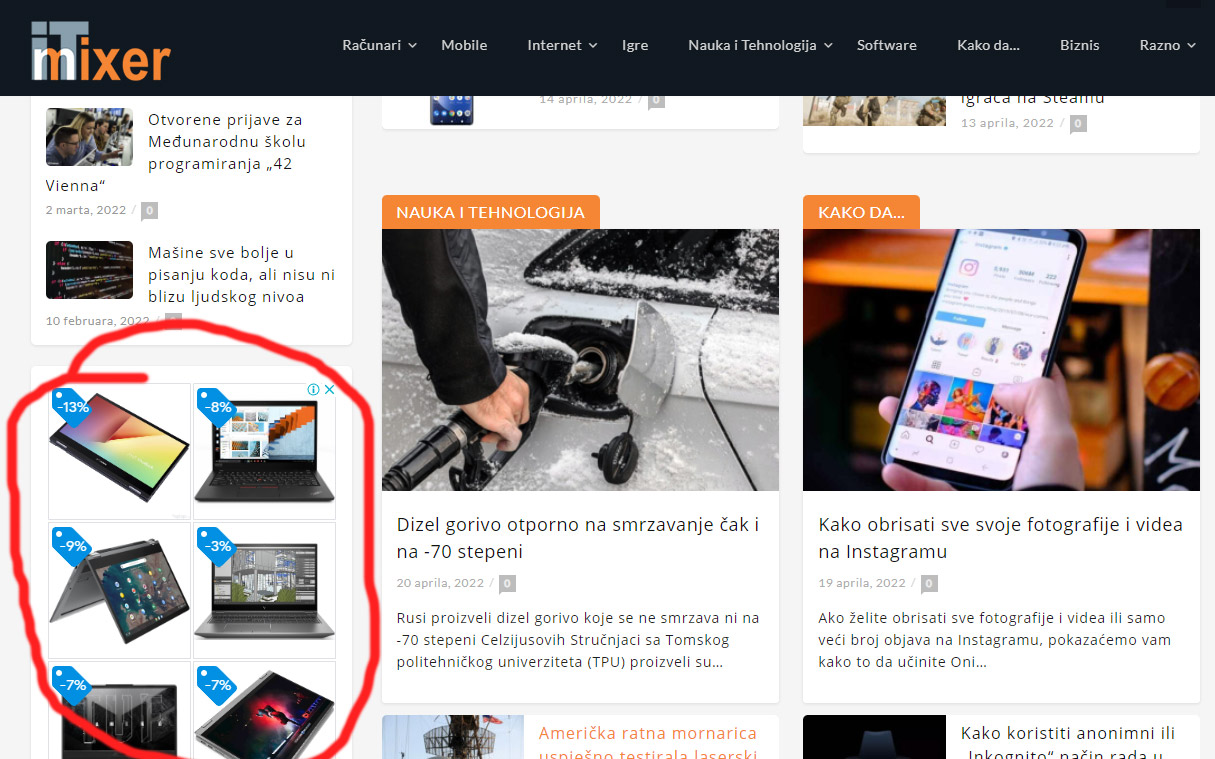
Task: Open the Biznis menu item
Action: pos(1080,45)
